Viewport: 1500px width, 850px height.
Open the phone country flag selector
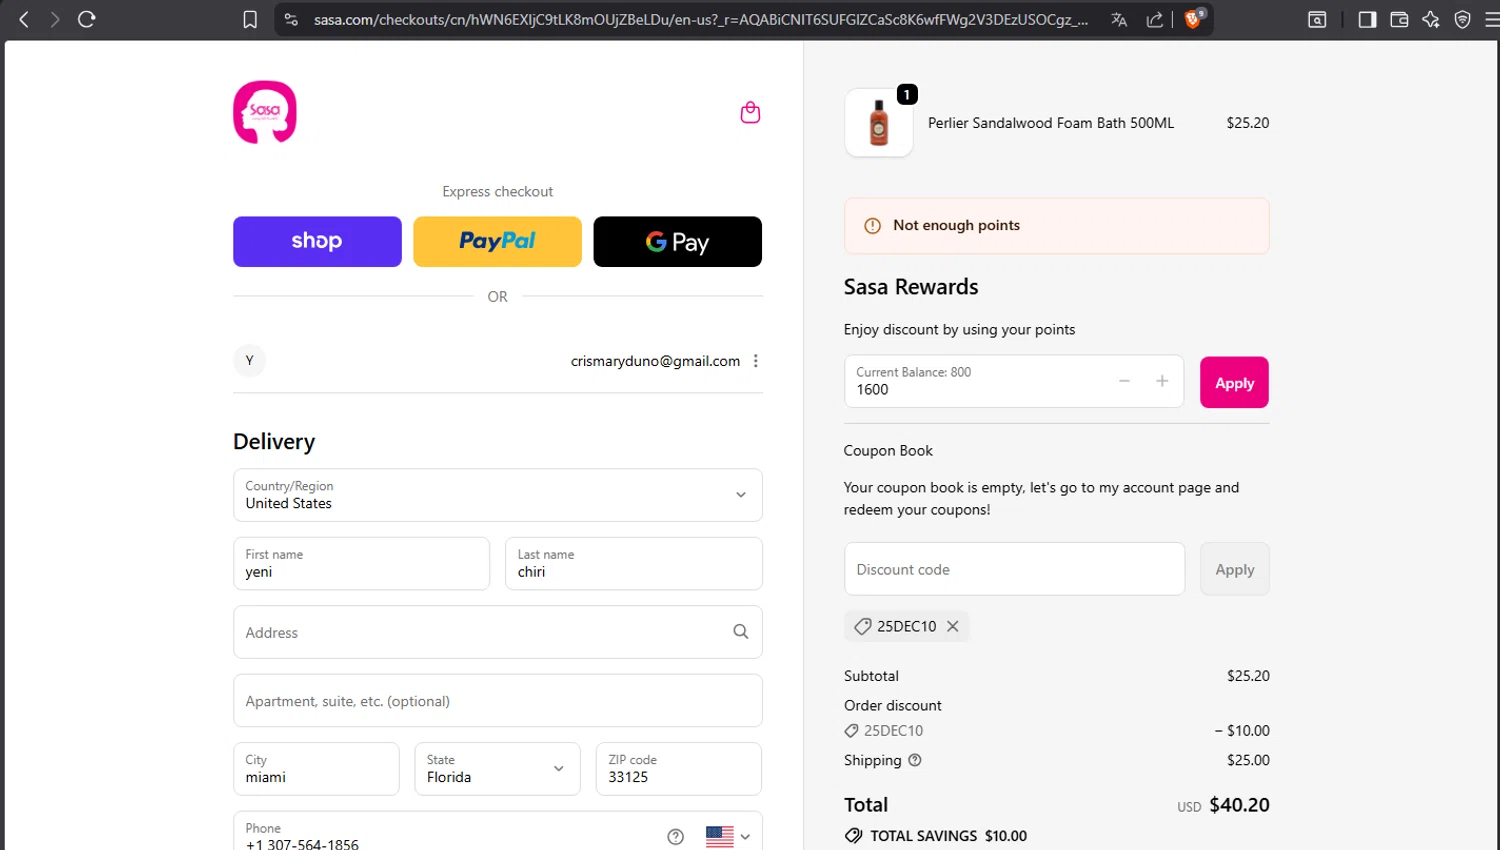coord(727,837)
